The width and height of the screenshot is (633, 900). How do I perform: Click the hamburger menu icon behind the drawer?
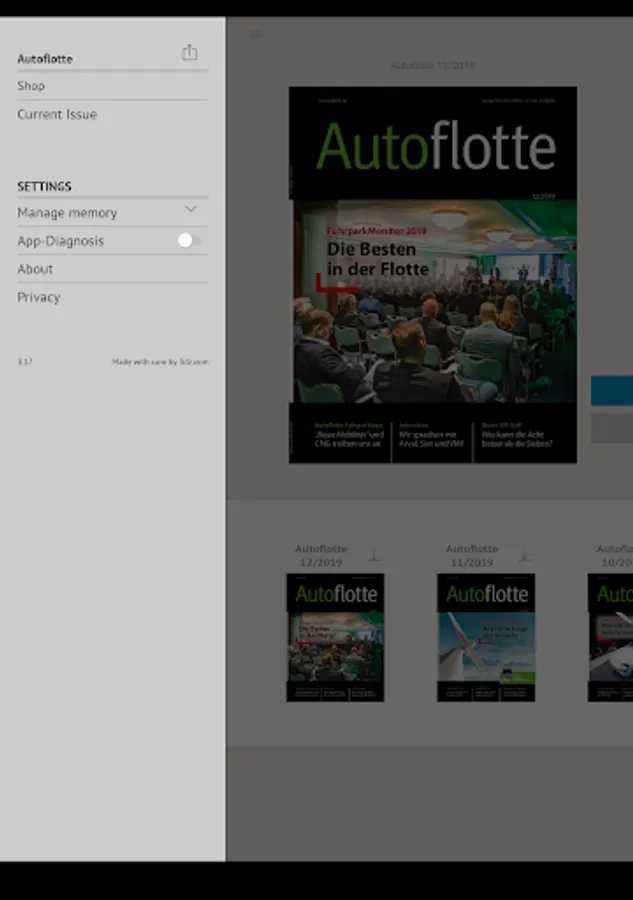tap(256, 34)
